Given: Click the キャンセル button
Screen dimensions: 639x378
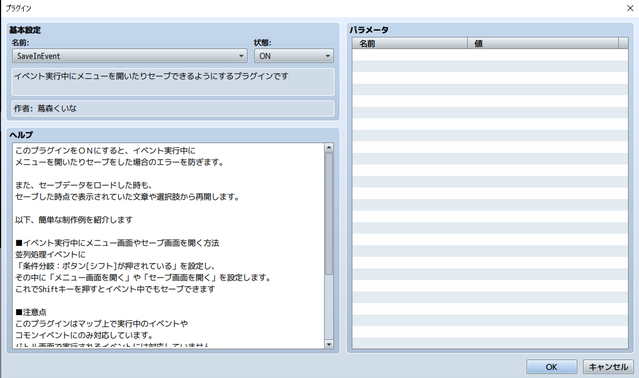Looking at the screenshot, I should tap(608, 367).
